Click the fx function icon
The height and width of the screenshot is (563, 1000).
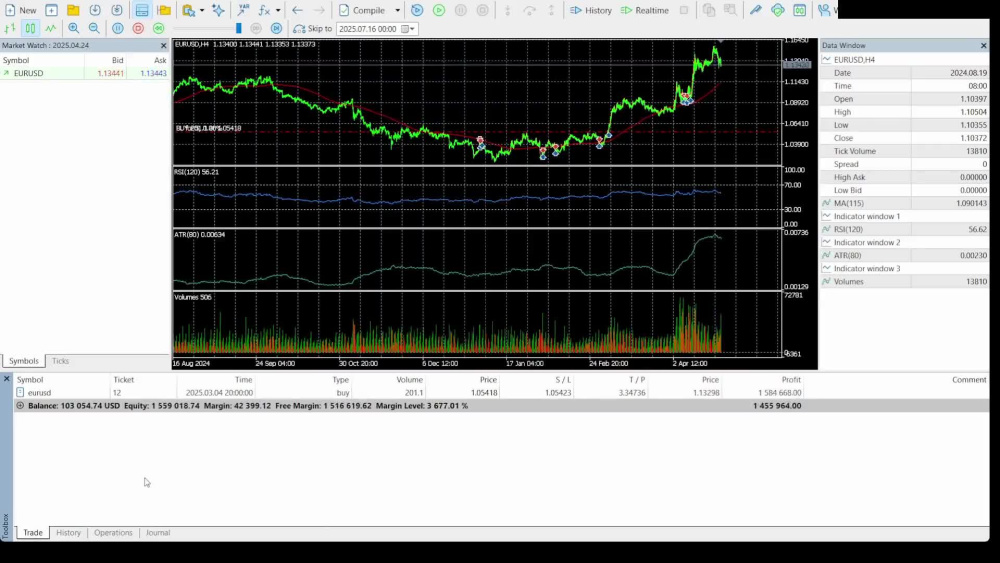click(x=264, y=10)
